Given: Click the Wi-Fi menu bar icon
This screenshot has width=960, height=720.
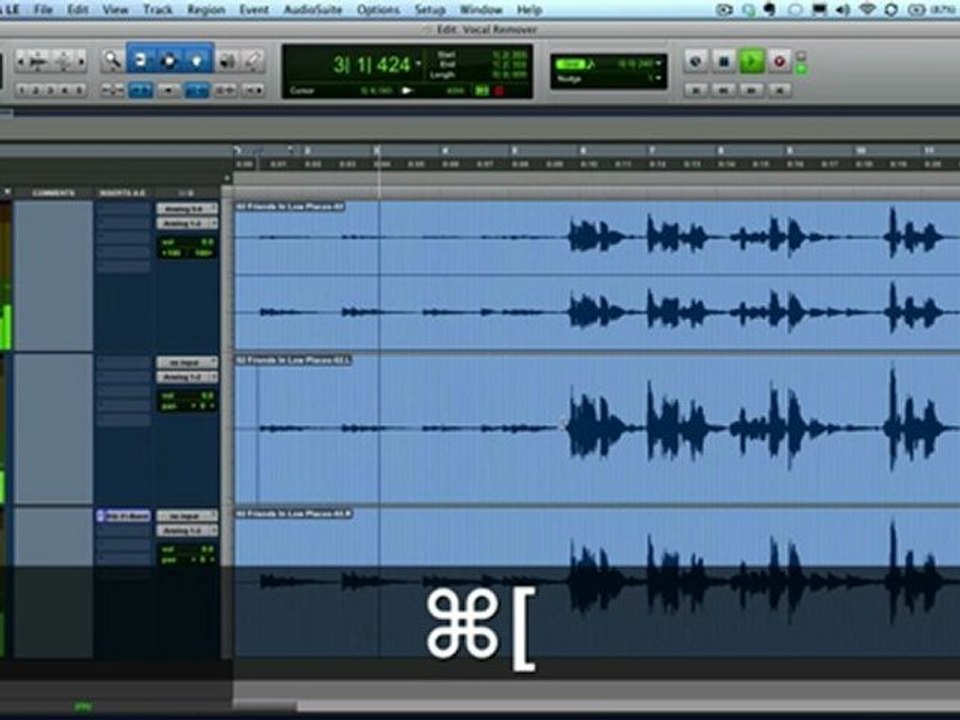Looking at the screenshot, I should click(866, 10).
